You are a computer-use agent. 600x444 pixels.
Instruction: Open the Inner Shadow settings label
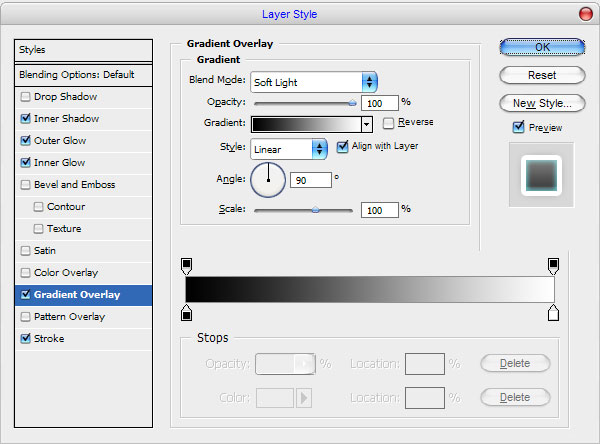[x=67, y=119]
